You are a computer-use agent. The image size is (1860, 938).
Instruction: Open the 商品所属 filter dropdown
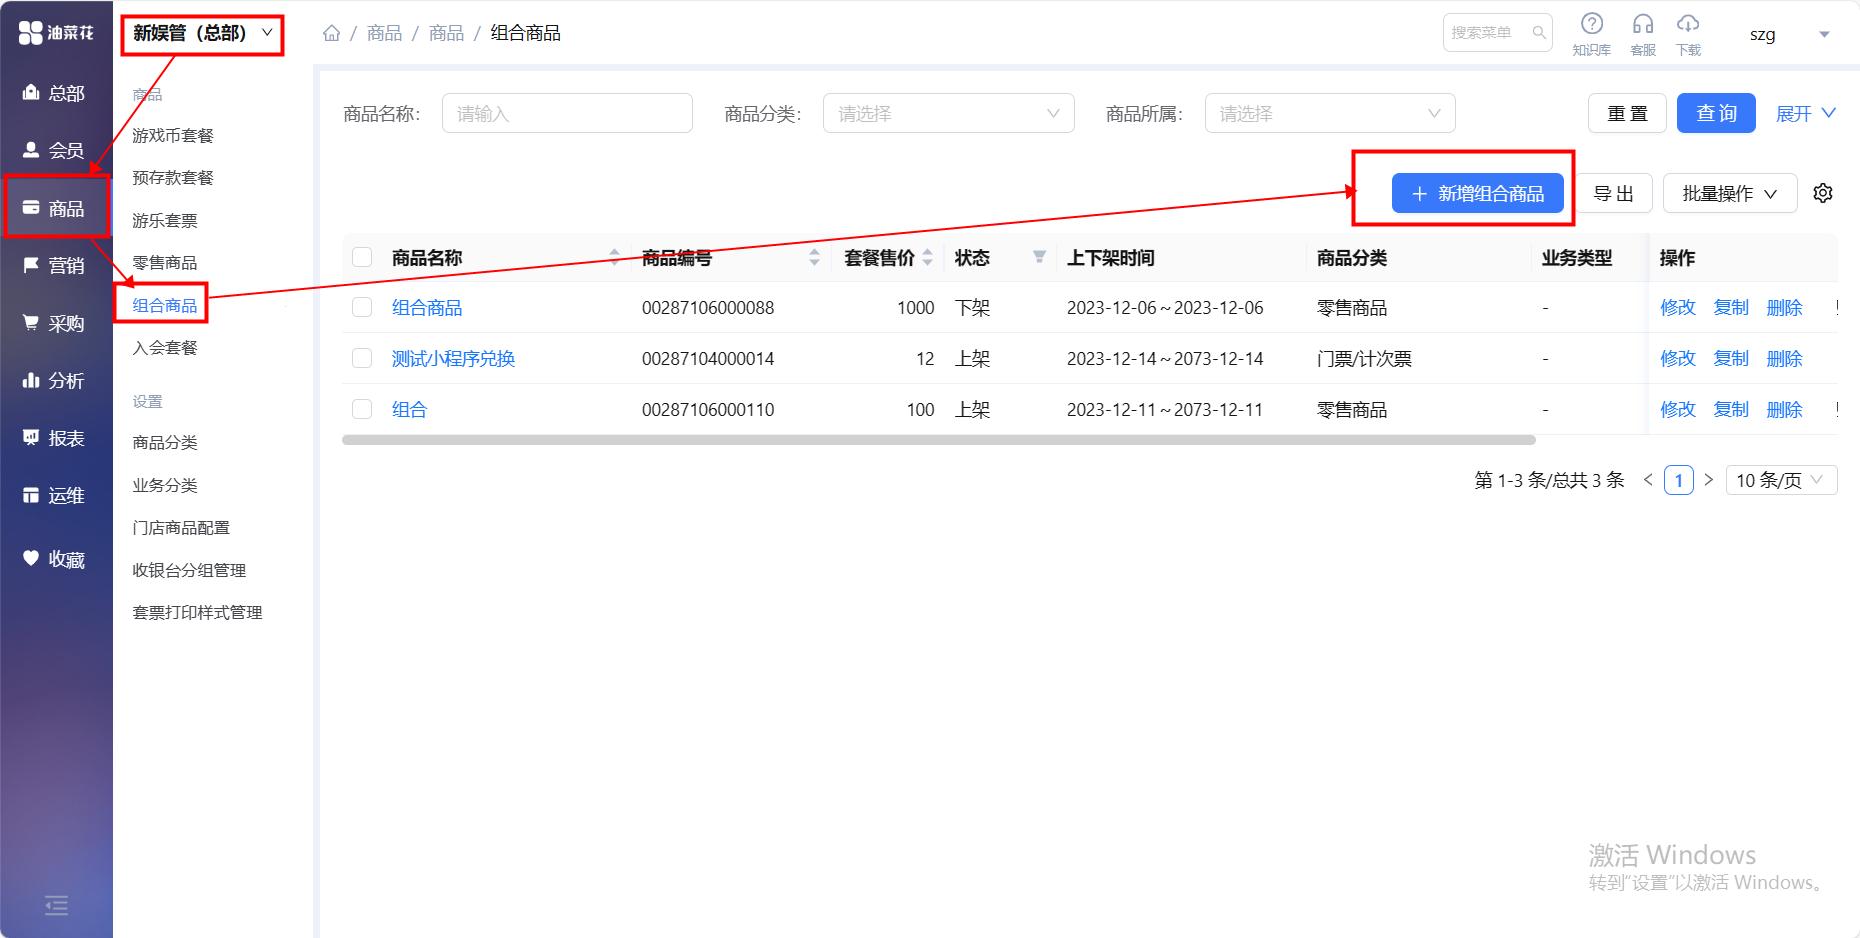[x=1330, y=113]
